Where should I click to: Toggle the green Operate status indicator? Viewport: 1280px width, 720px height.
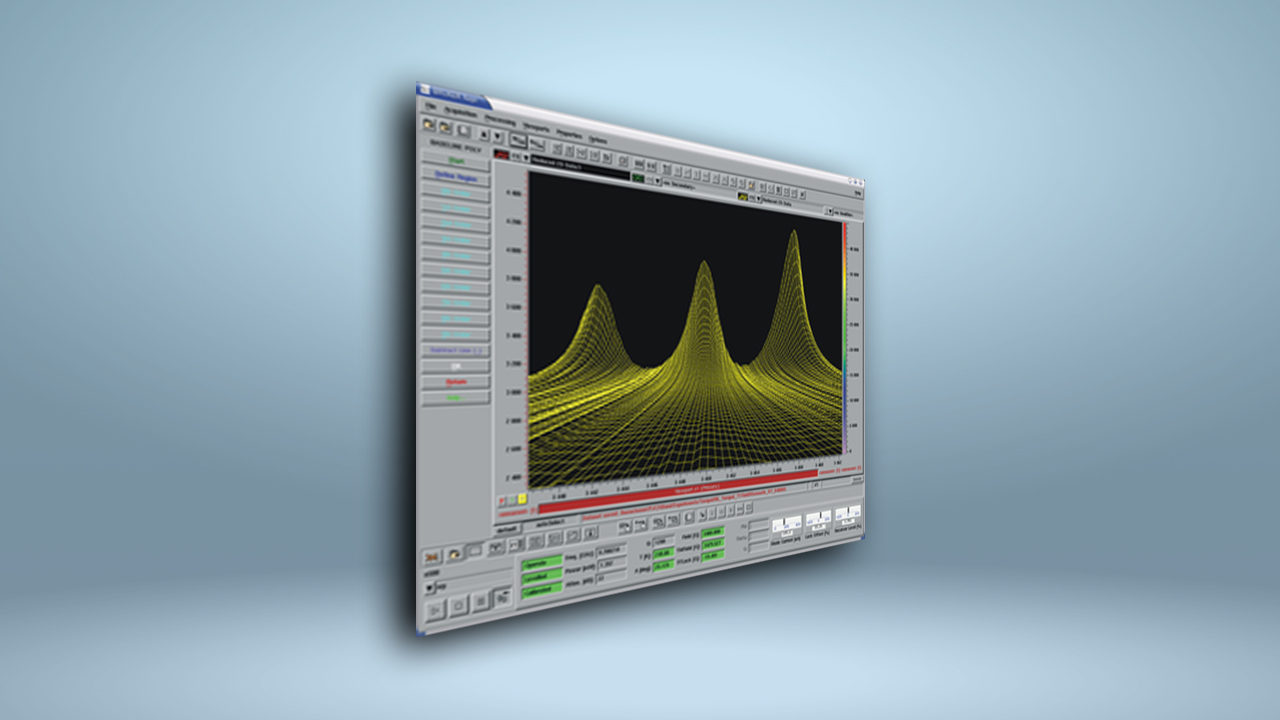tap(542, 565)
